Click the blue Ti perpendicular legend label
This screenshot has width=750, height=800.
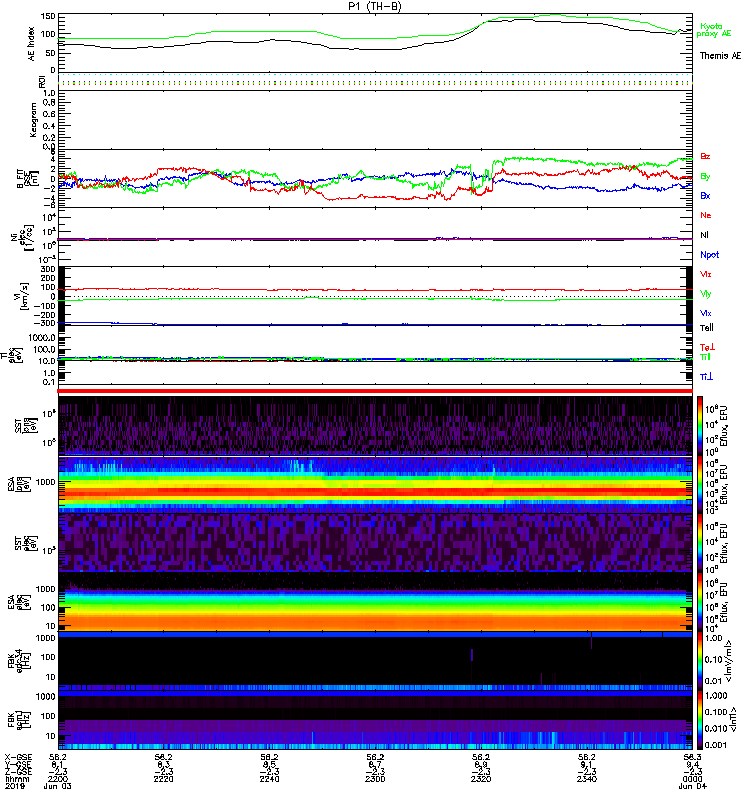pos(706,377)
